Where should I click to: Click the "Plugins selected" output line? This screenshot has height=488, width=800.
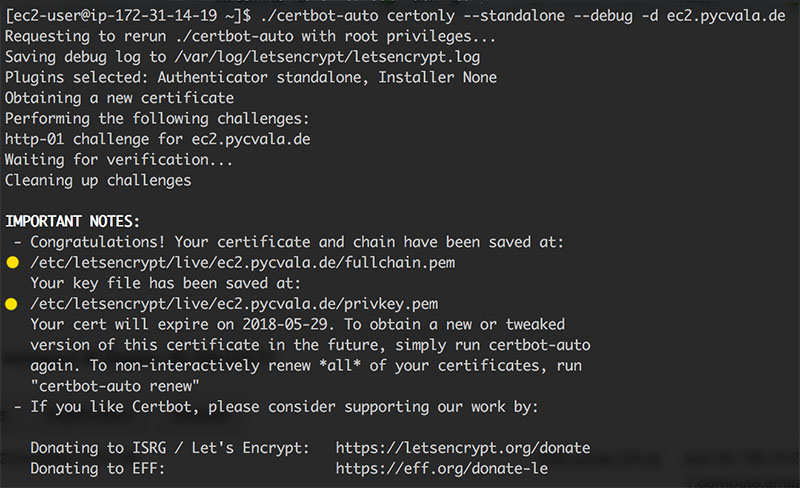(250, 77)
